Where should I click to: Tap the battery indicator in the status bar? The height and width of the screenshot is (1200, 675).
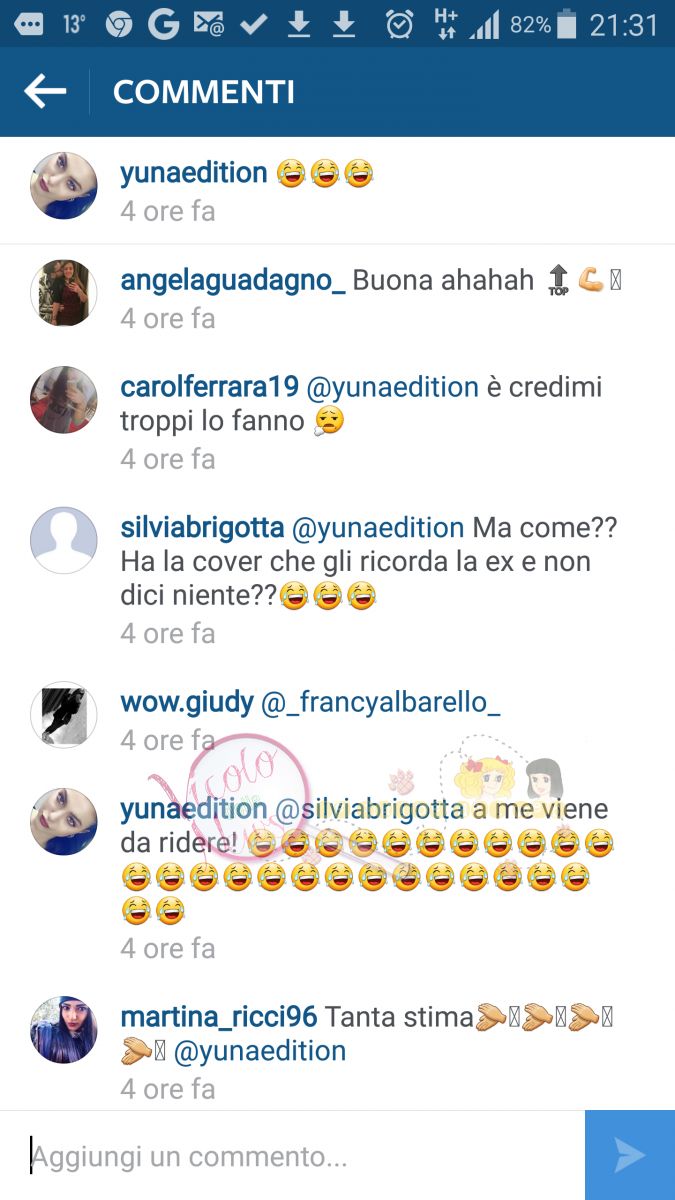coord(567,24)
